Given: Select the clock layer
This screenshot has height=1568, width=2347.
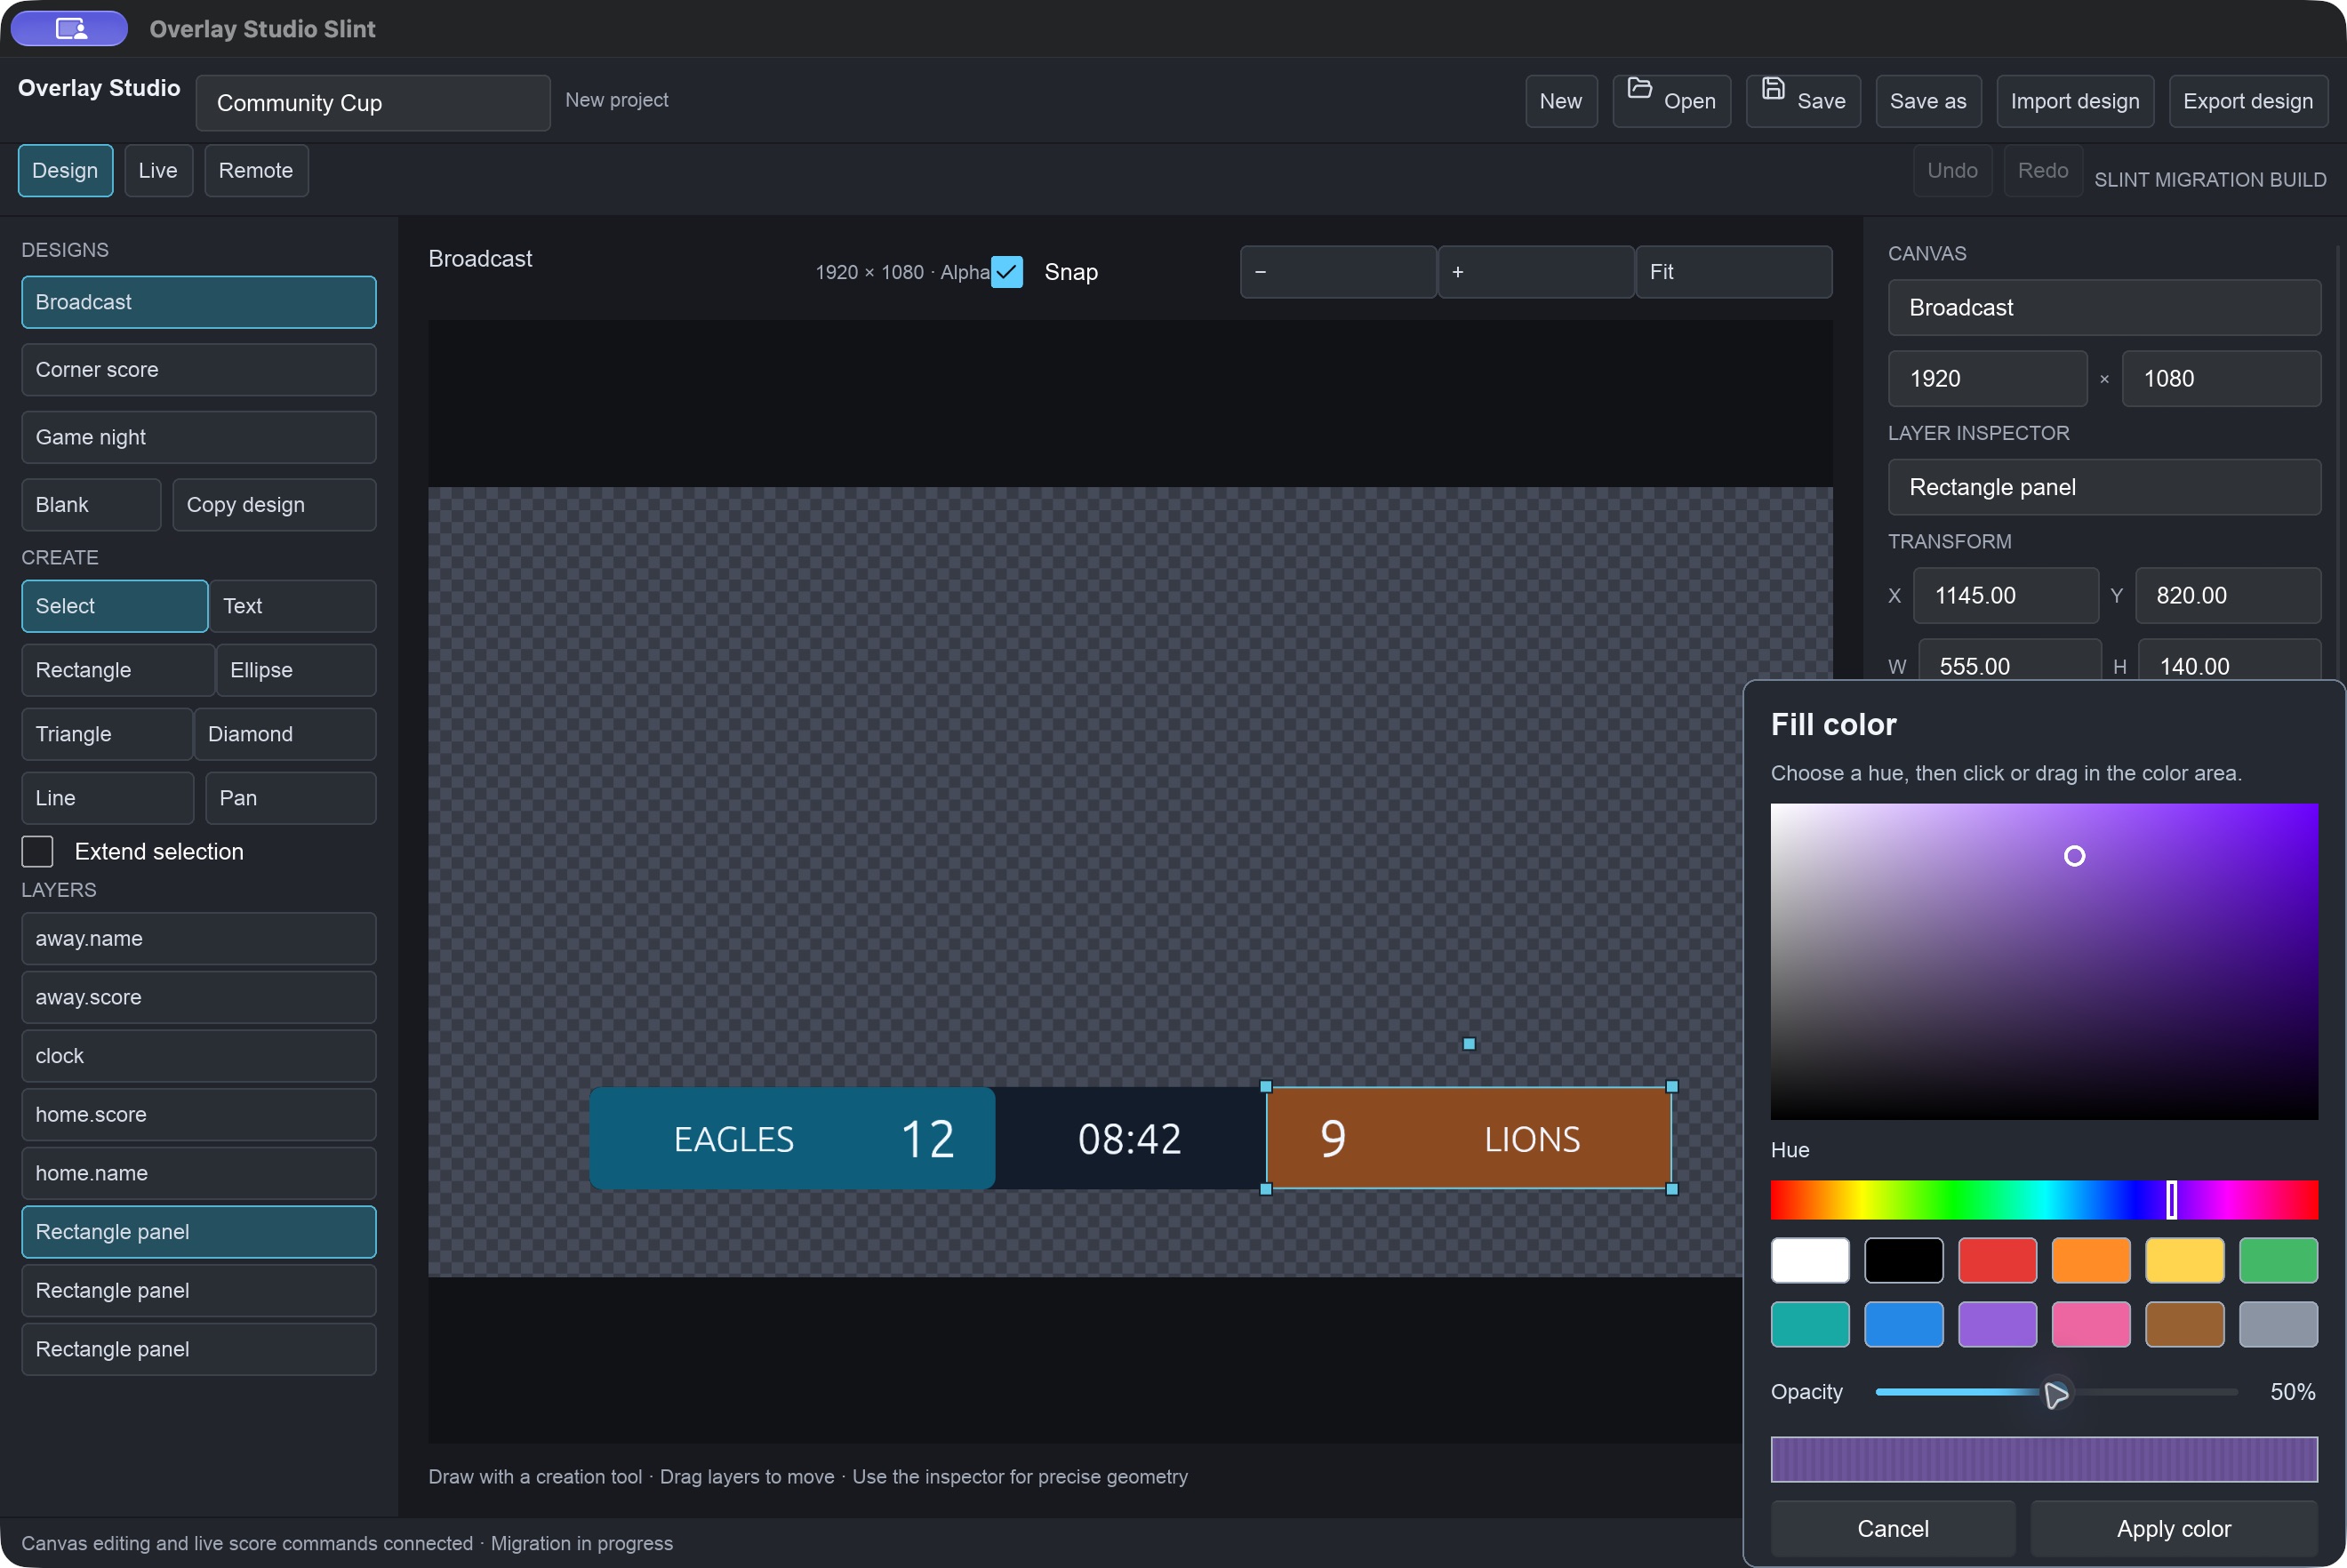Looking at the screenshot, I should pyautogui.click(x=199, y=1056).
